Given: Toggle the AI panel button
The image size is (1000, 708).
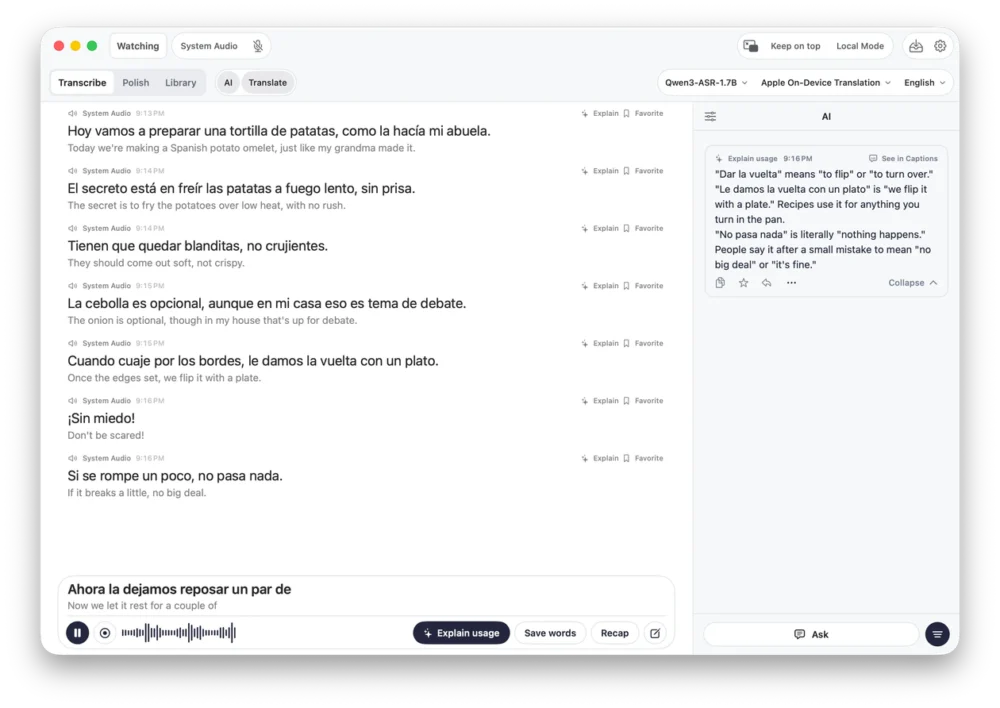Looking at the screenshot, I should 228,83.
